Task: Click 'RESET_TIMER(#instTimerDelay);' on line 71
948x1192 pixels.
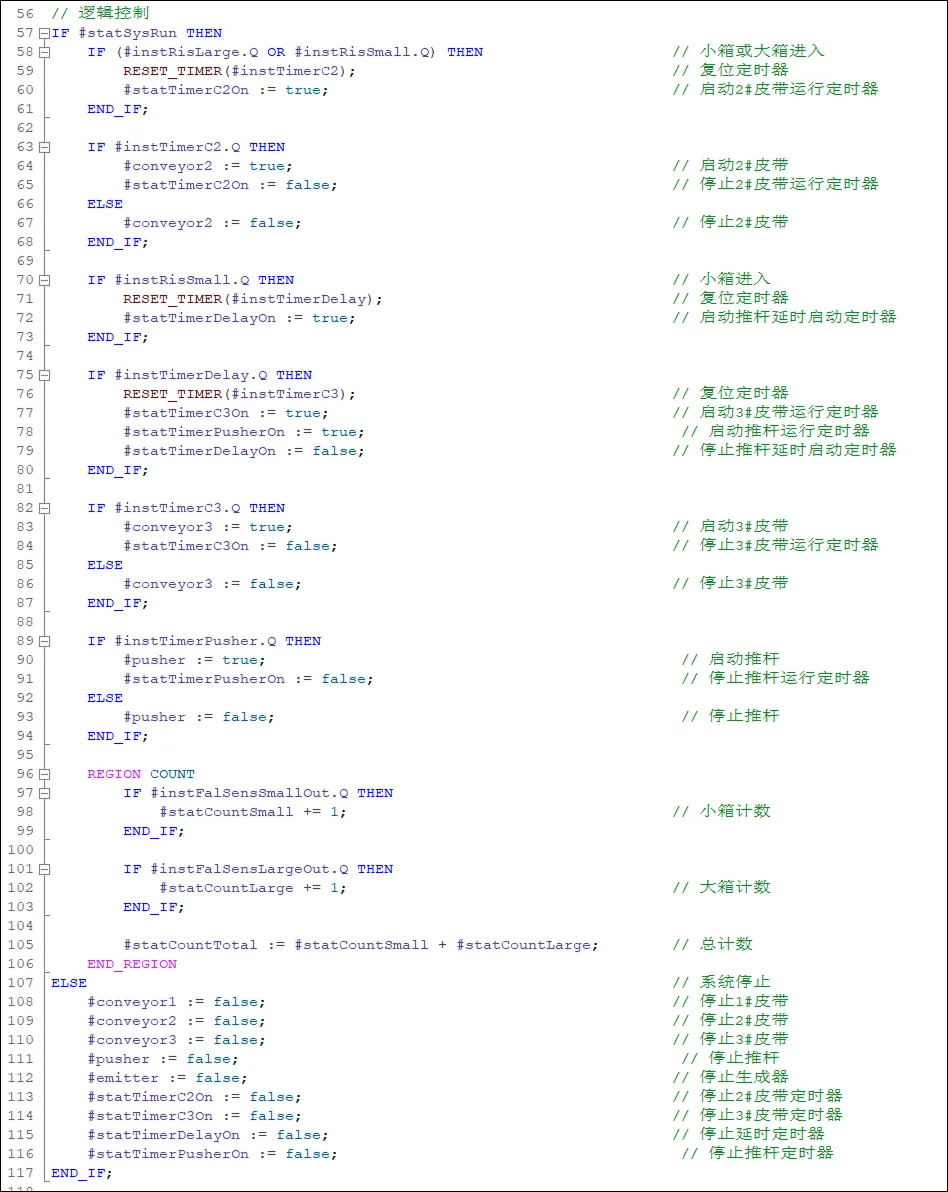Action: [x=252, y=300]
